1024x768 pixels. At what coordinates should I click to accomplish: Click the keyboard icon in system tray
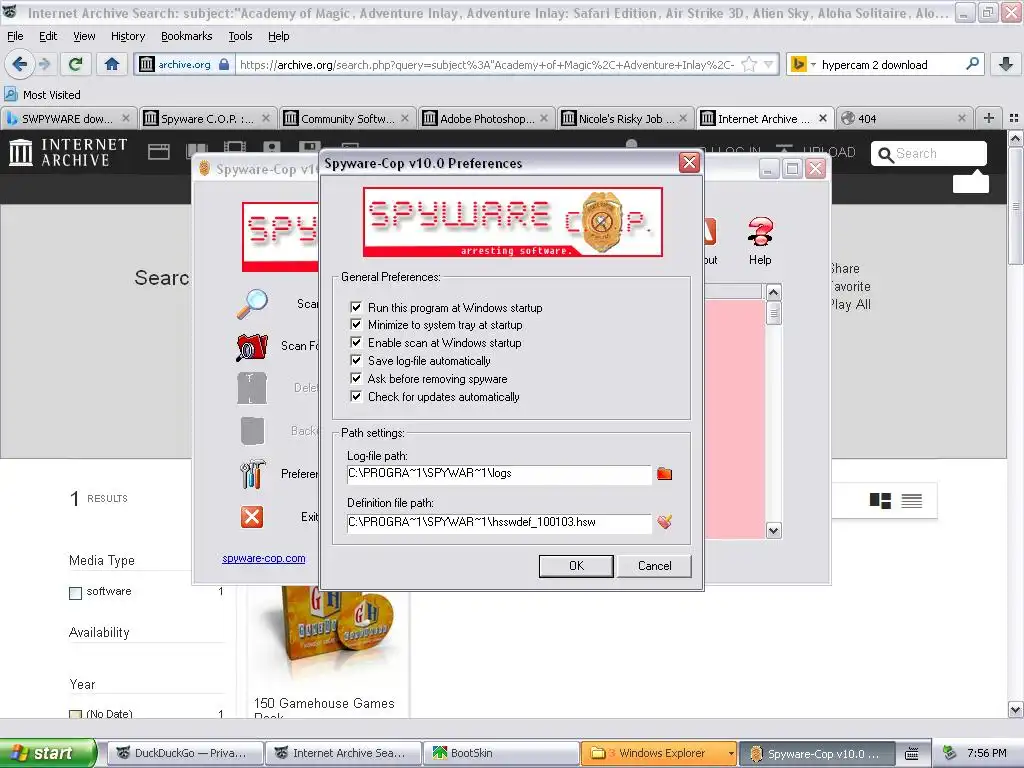tap(912, 753)
